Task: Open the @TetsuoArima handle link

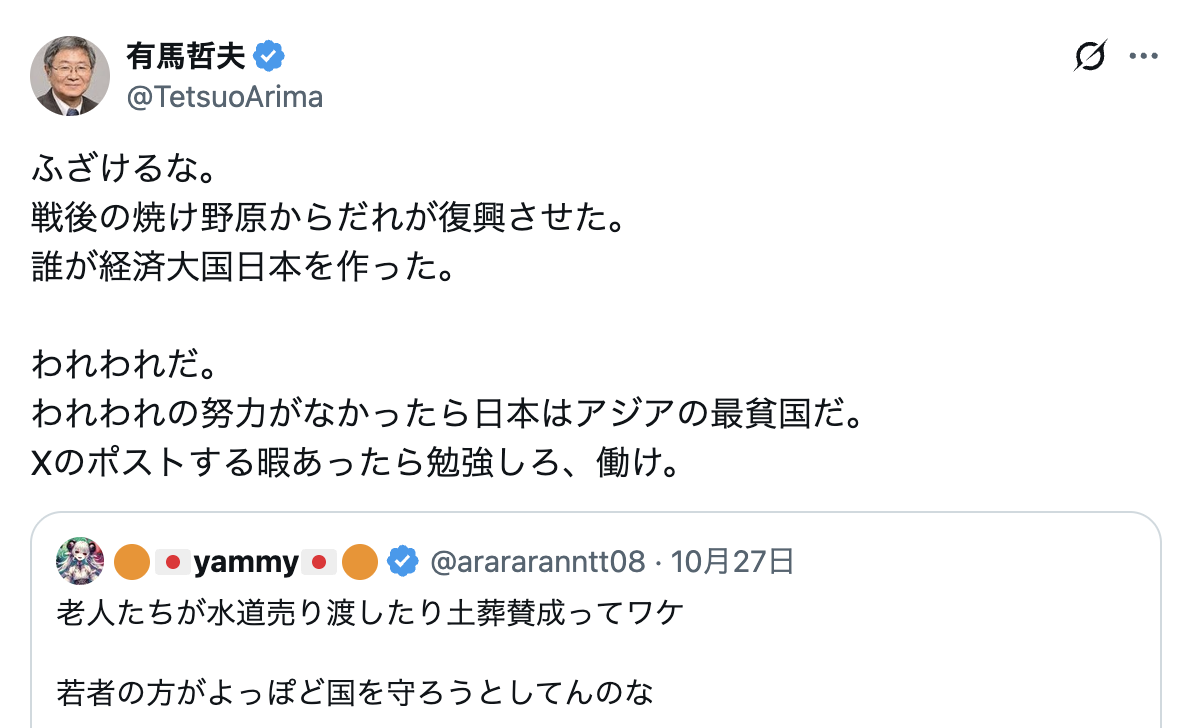Action: [224, 96]
